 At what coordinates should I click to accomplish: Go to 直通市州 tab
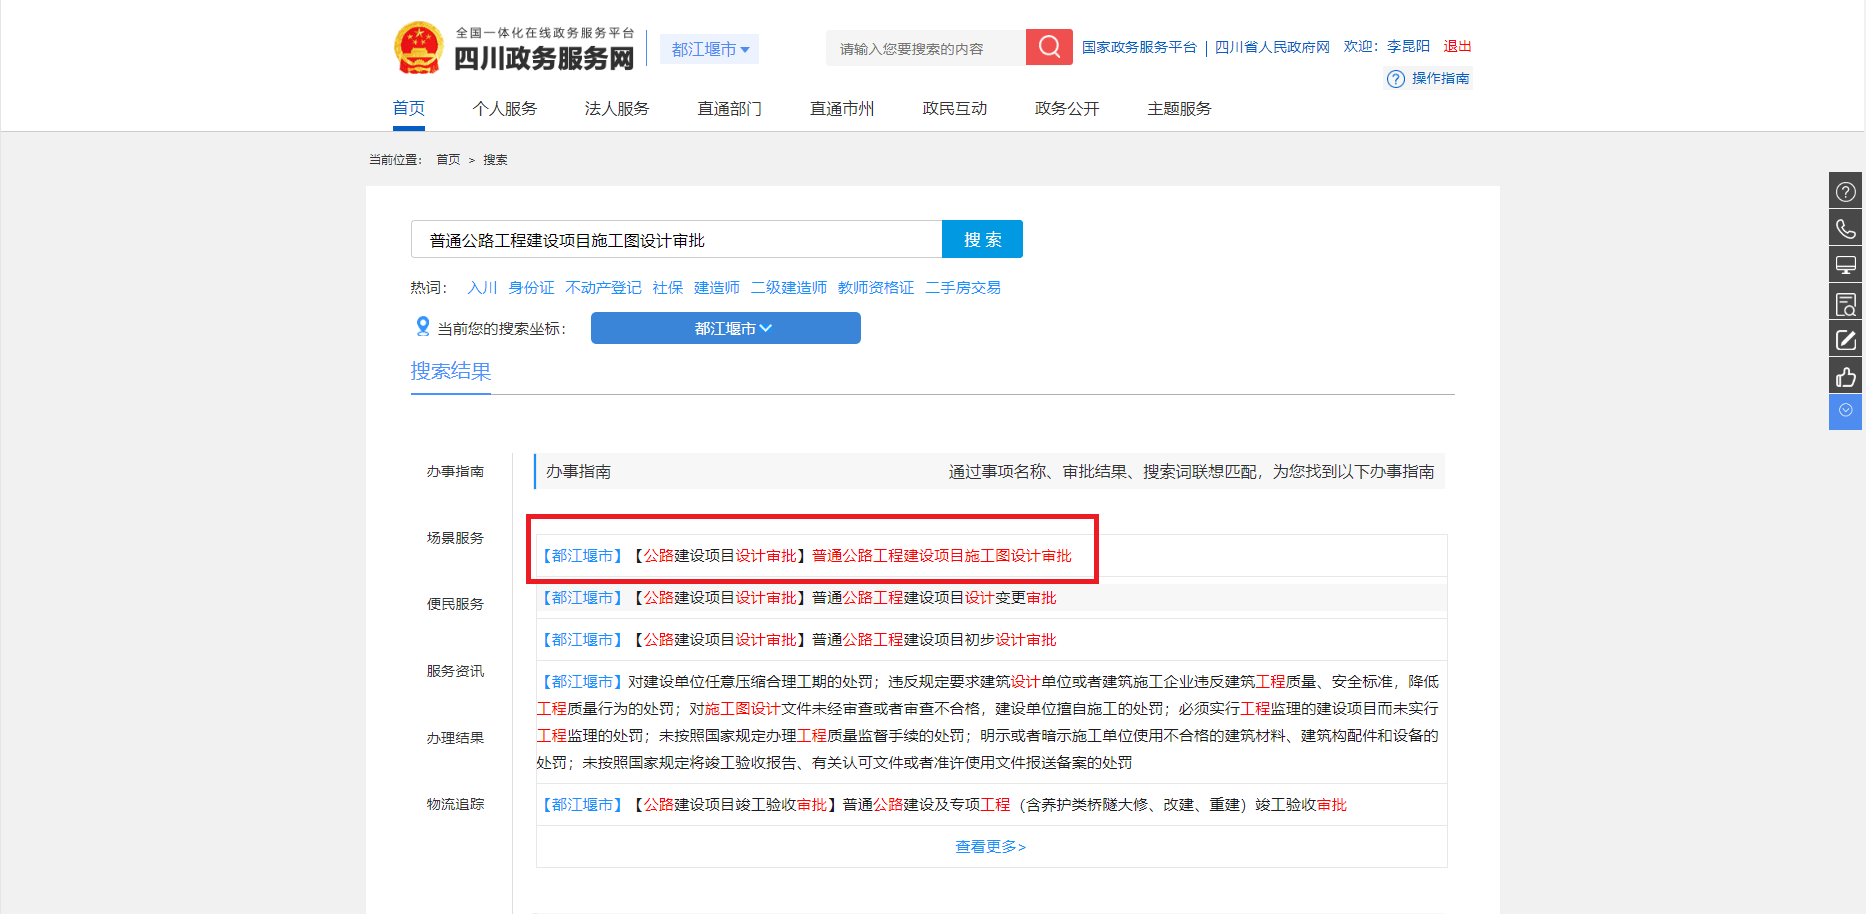842,108
